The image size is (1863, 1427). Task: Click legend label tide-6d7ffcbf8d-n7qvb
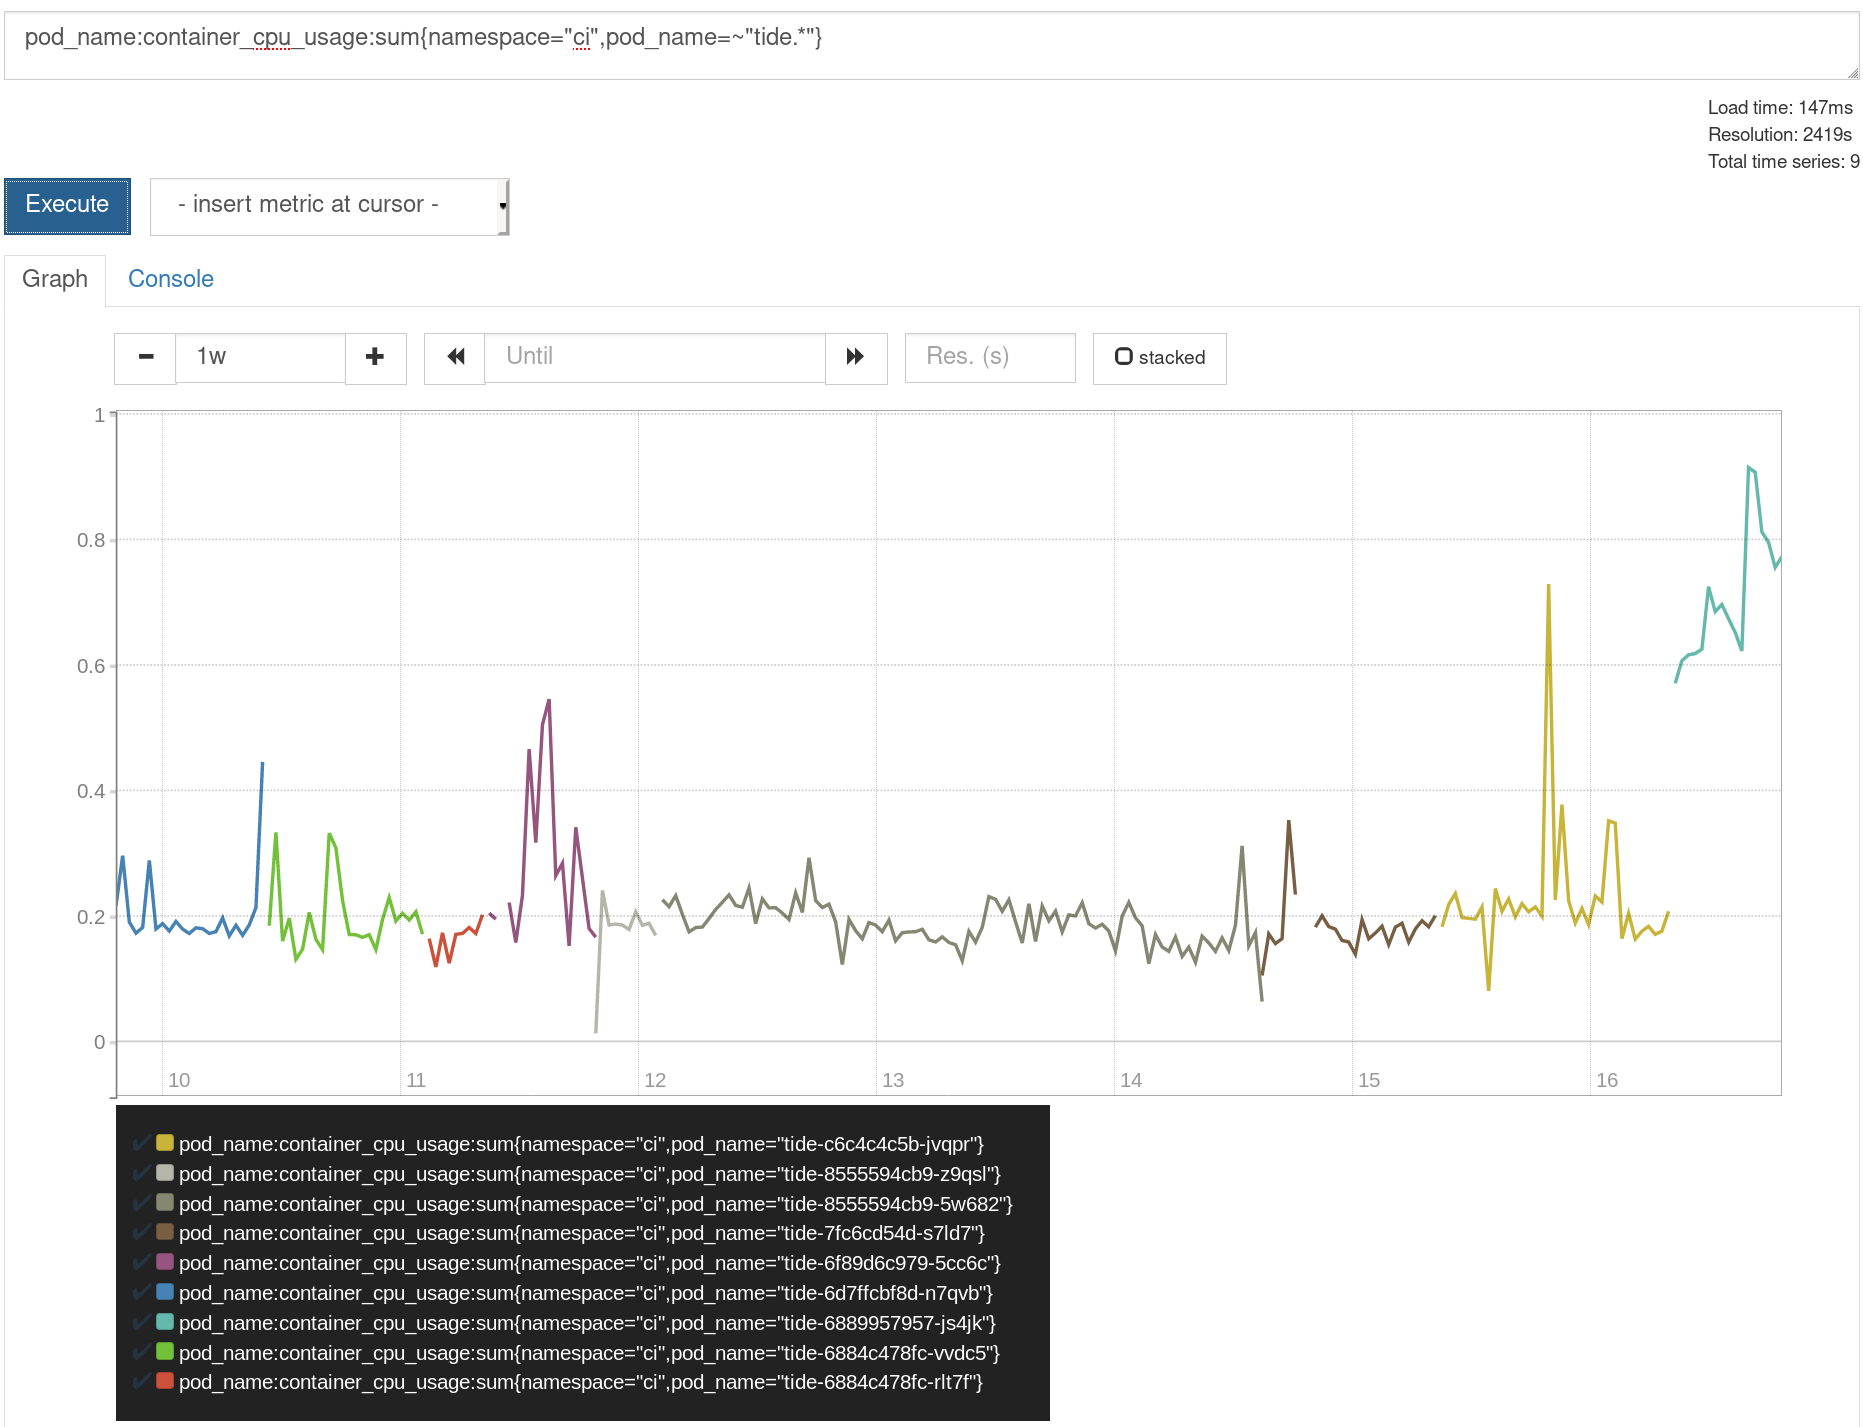pos(586,1293)
